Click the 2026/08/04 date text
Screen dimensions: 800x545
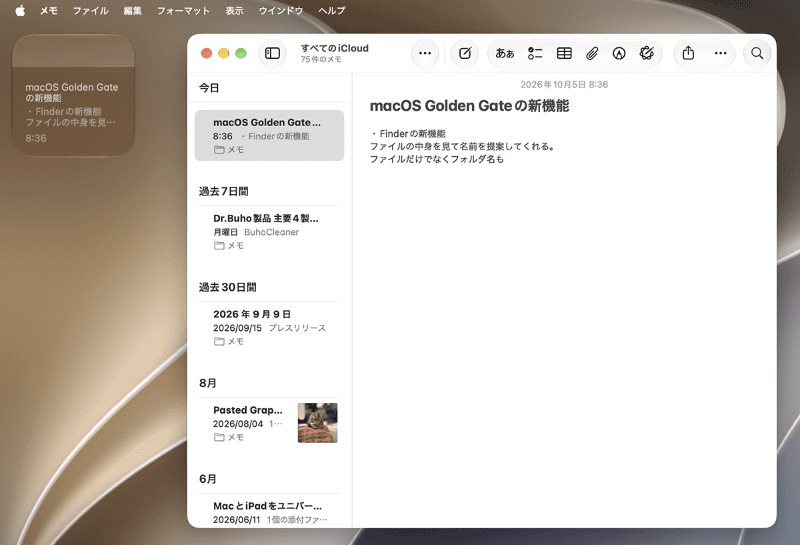[238, 424]
